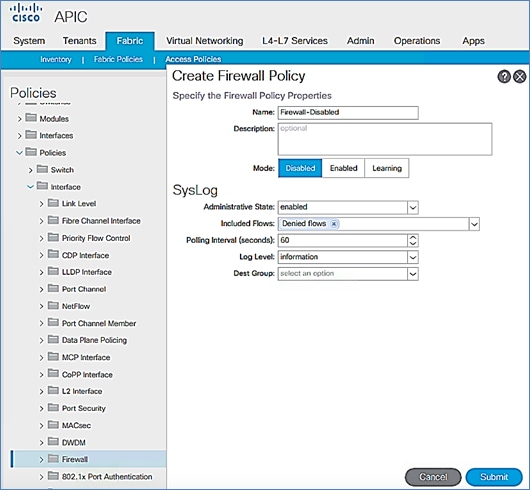Click the Name input field

(348, 113)
